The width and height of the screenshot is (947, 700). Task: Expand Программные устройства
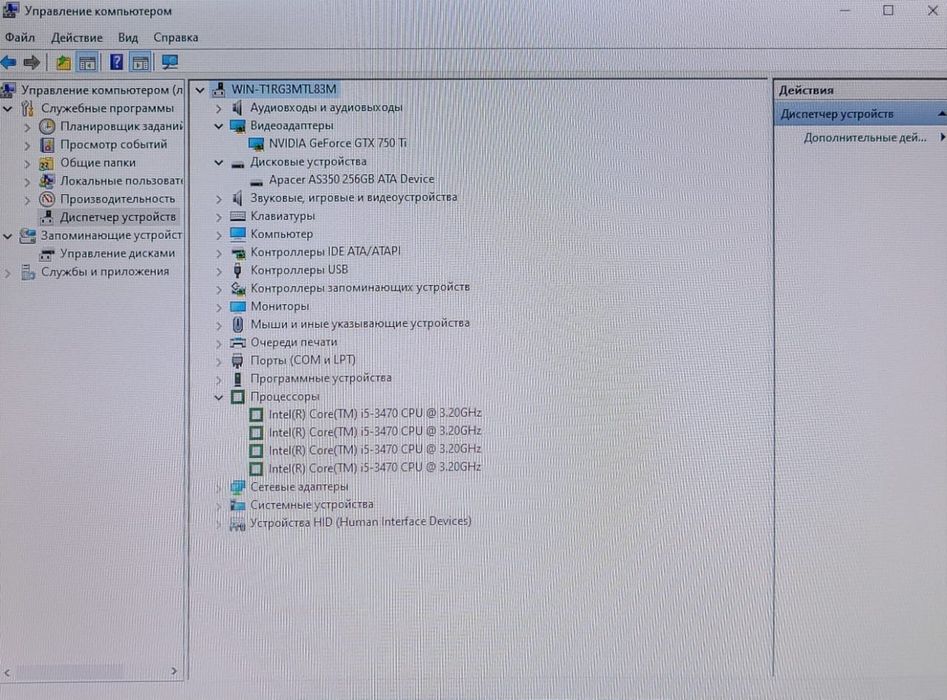pos(219,380)
